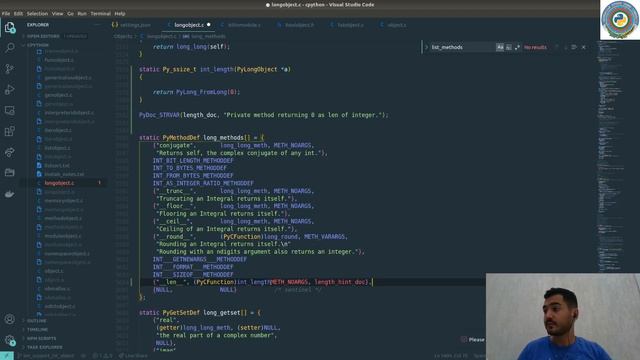Open the Go menu

point(70,13)
